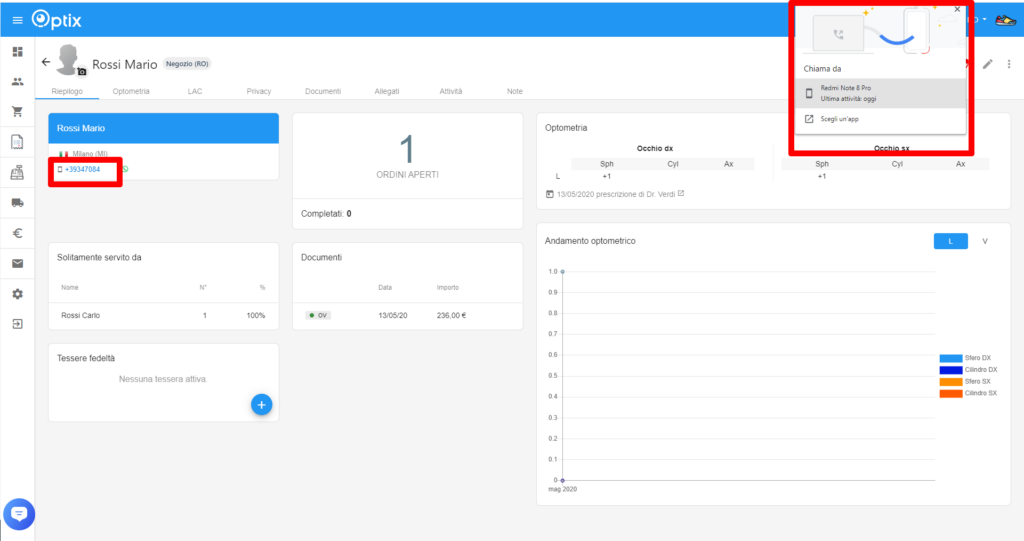This screenshot has width=1024, height=541.
Task: Open settings gear in the sidebar
Action: 17,294
